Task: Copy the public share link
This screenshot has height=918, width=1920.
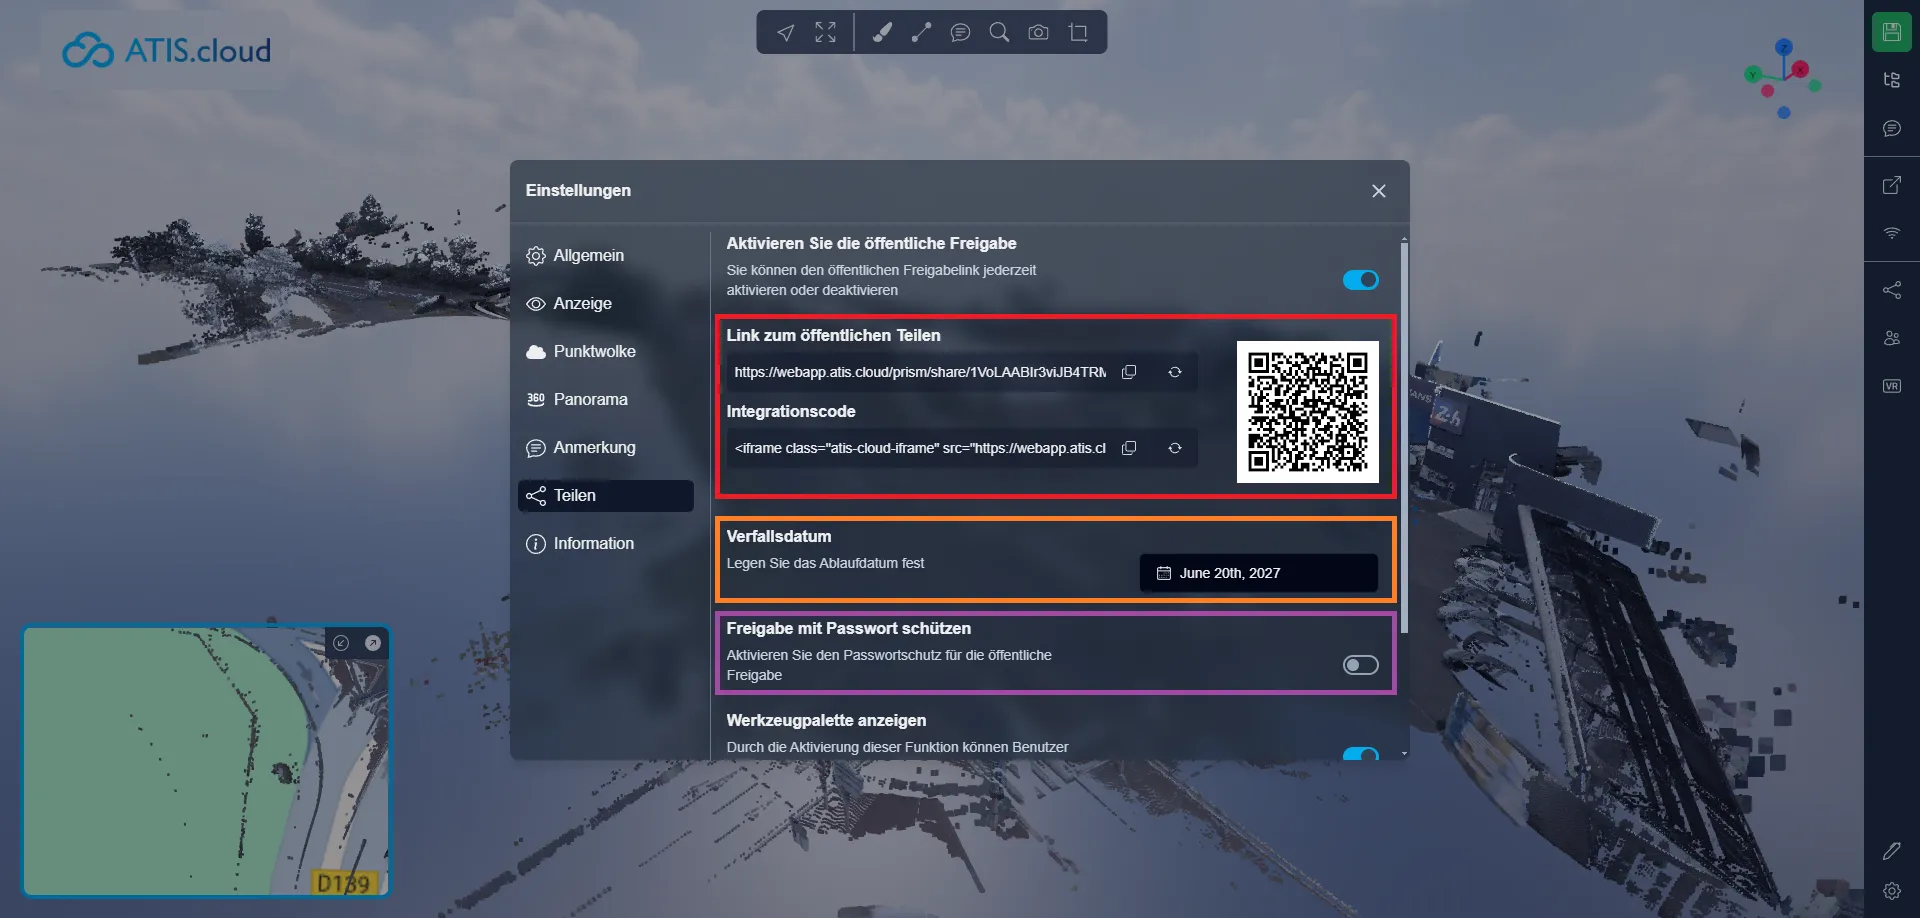Action: coord(1129,372)
